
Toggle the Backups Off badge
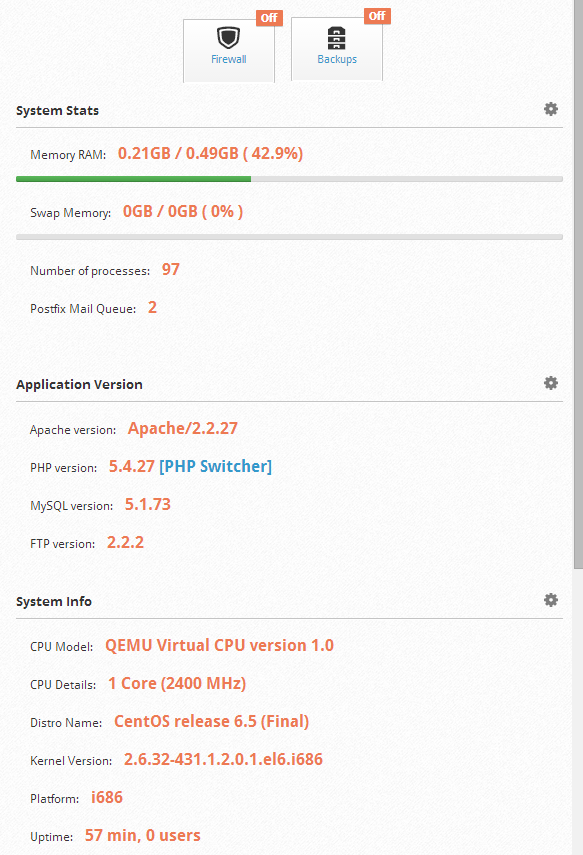click(377, 16)
